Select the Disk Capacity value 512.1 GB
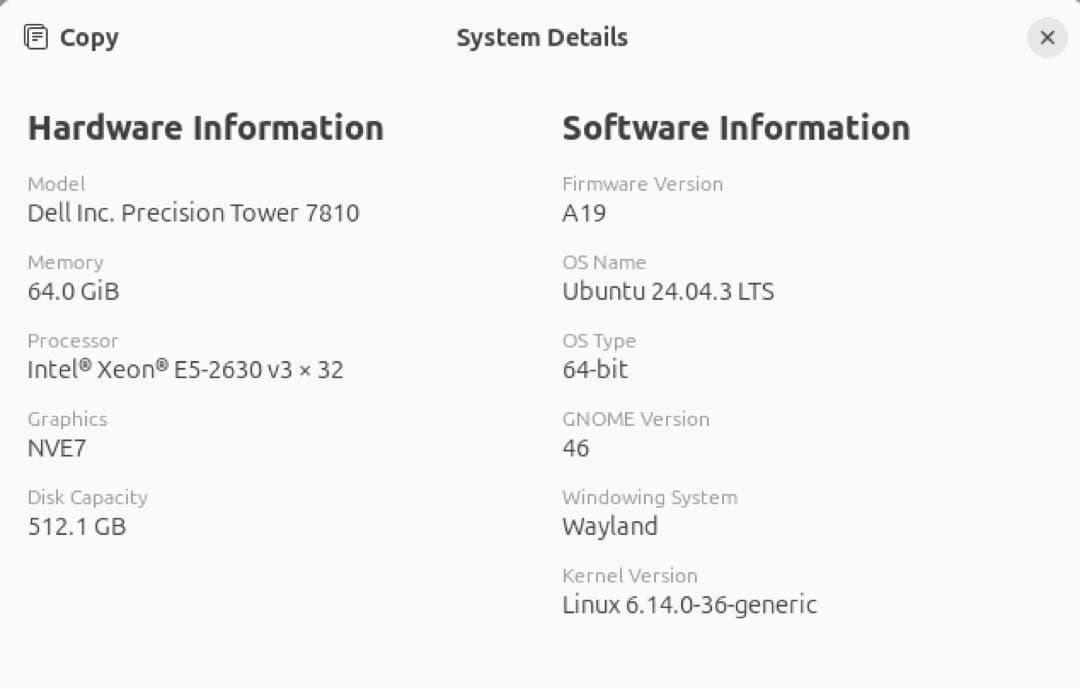 (x=76, y=526)
